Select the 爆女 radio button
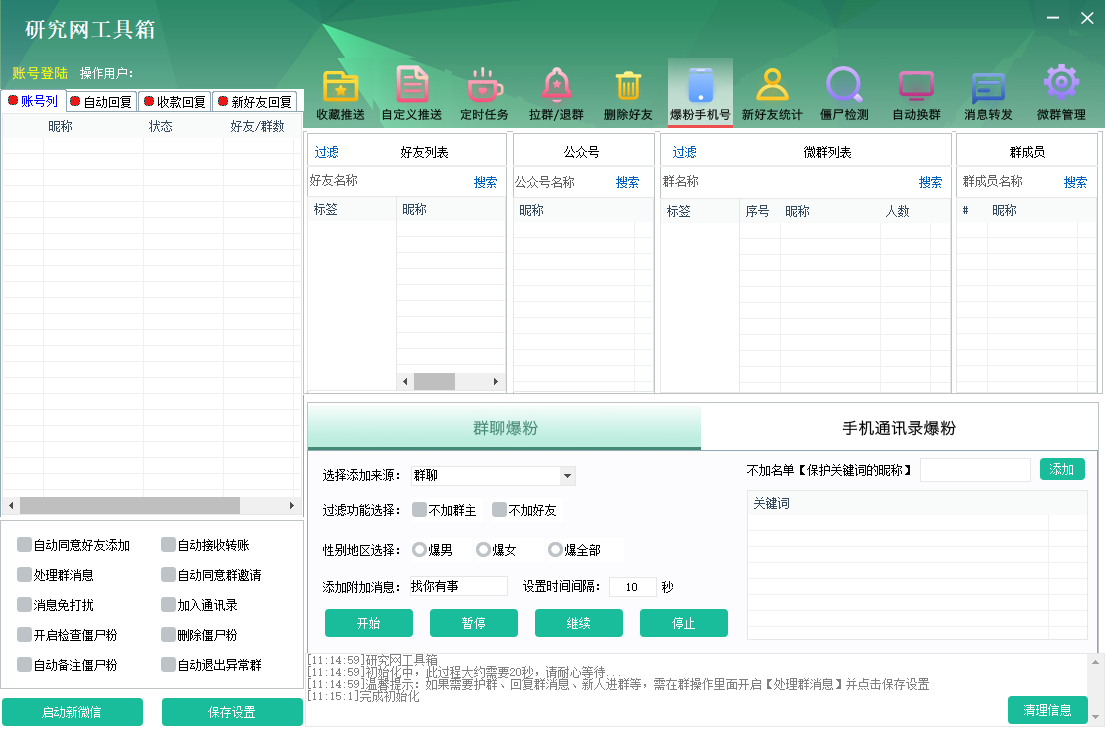Viewport: 1105px width, 740px height. pyautogui.click(x=485, y=548)
